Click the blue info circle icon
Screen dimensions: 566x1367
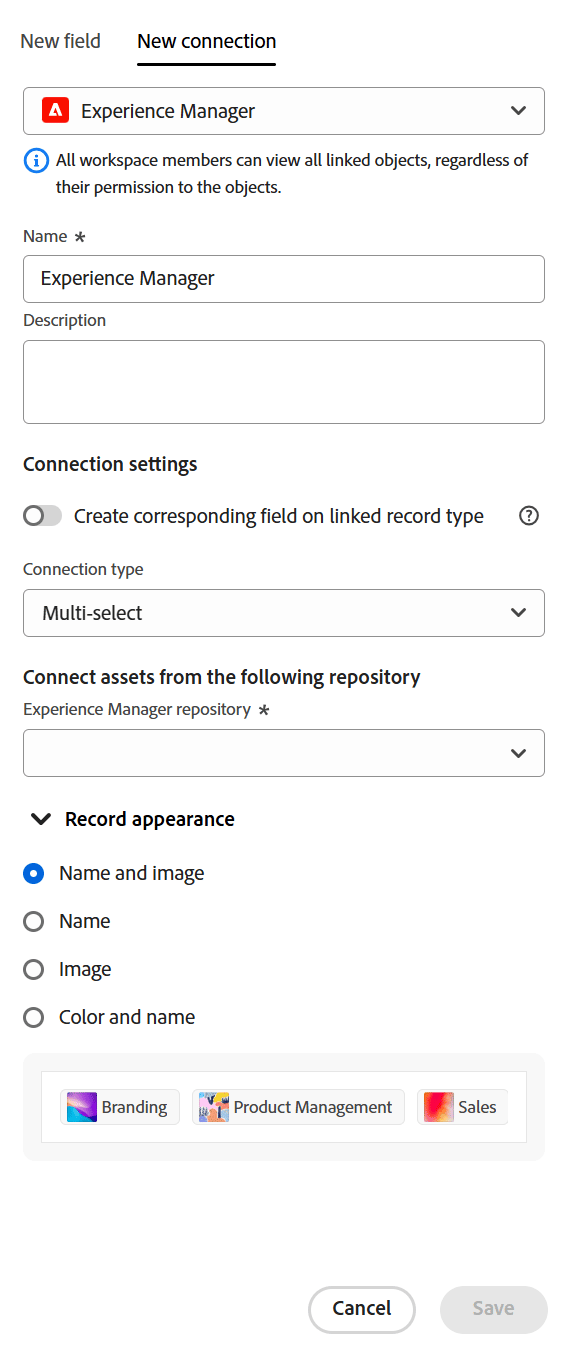point(36,160)
